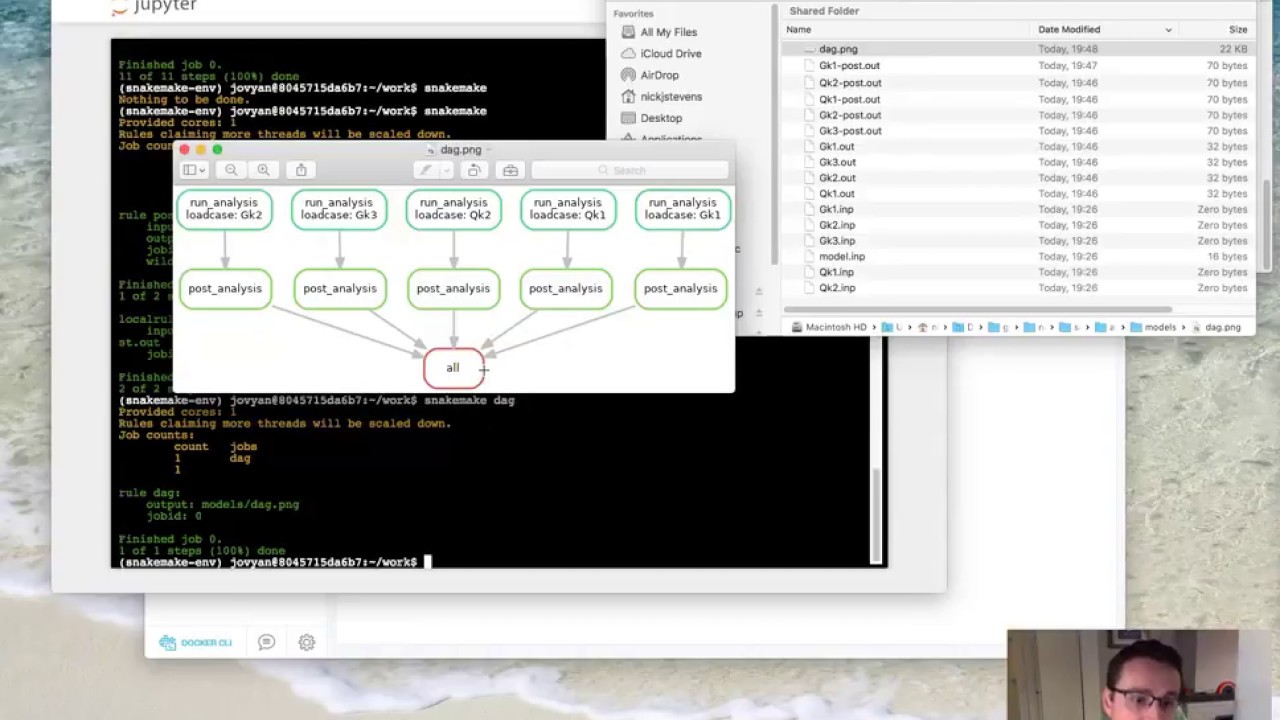
Task: Click run_analysis loadcase: Gk1 node
Action: point(683,209)
